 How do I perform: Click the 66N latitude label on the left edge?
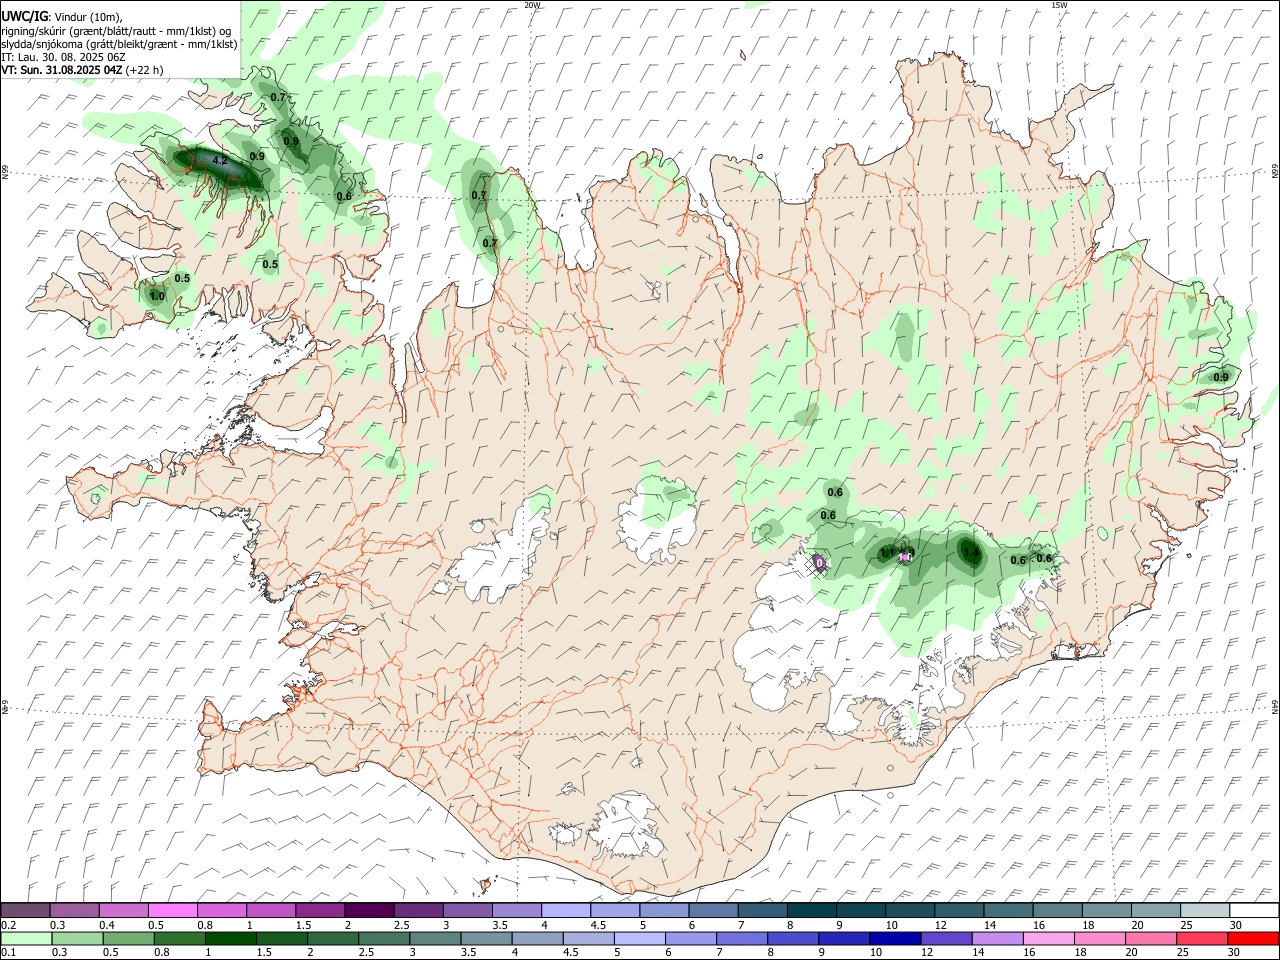pos(5,172)
